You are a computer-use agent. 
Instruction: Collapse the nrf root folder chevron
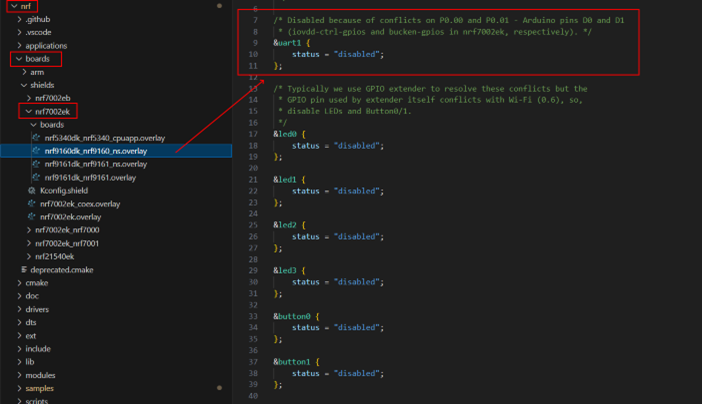(x=14, y=6)
